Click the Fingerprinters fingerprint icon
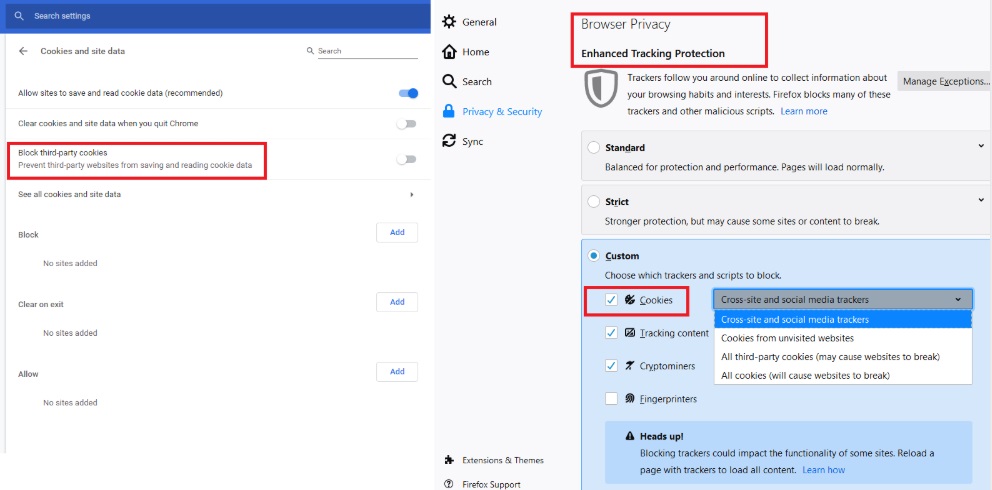This screenshot has height=490, width=992. (x=630, y=399)
